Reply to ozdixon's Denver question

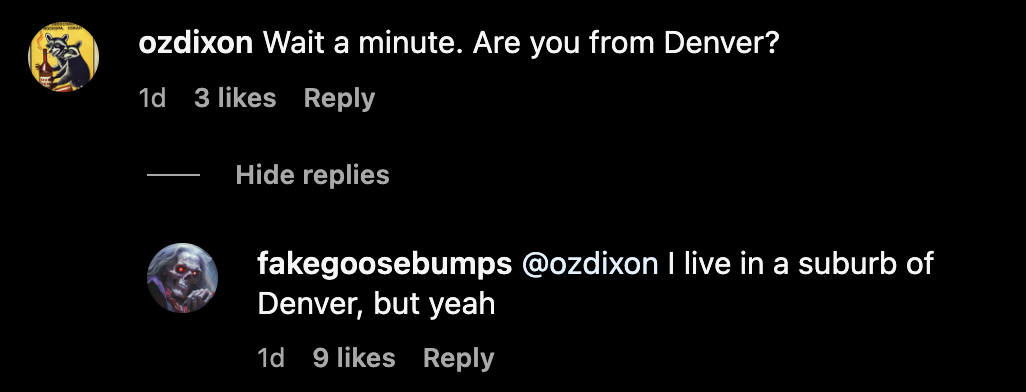click(x=340, y=98)
